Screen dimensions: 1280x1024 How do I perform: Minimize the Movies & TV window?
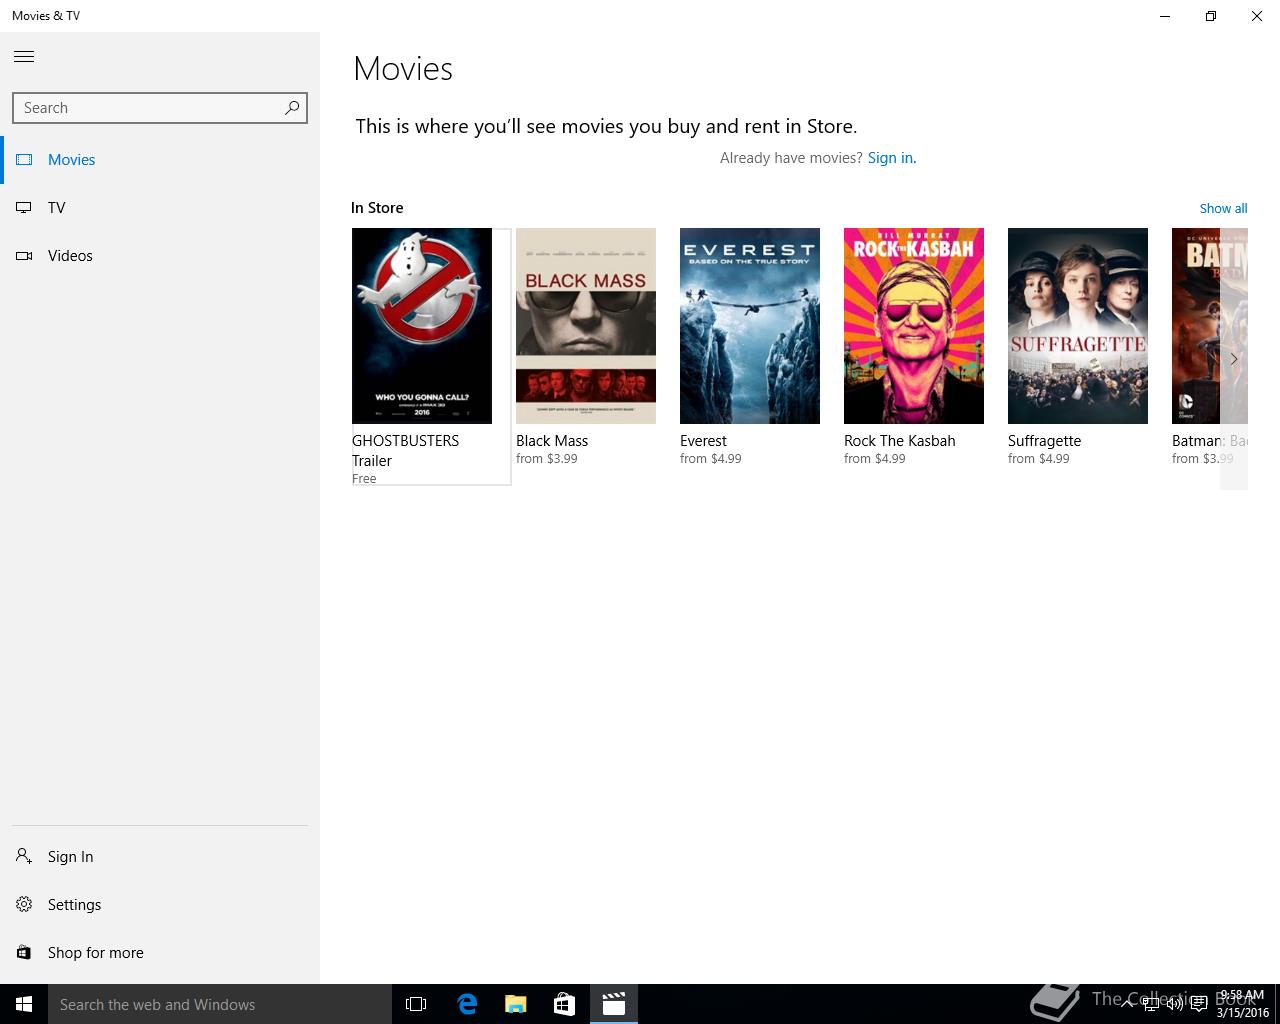[1165, 16]
